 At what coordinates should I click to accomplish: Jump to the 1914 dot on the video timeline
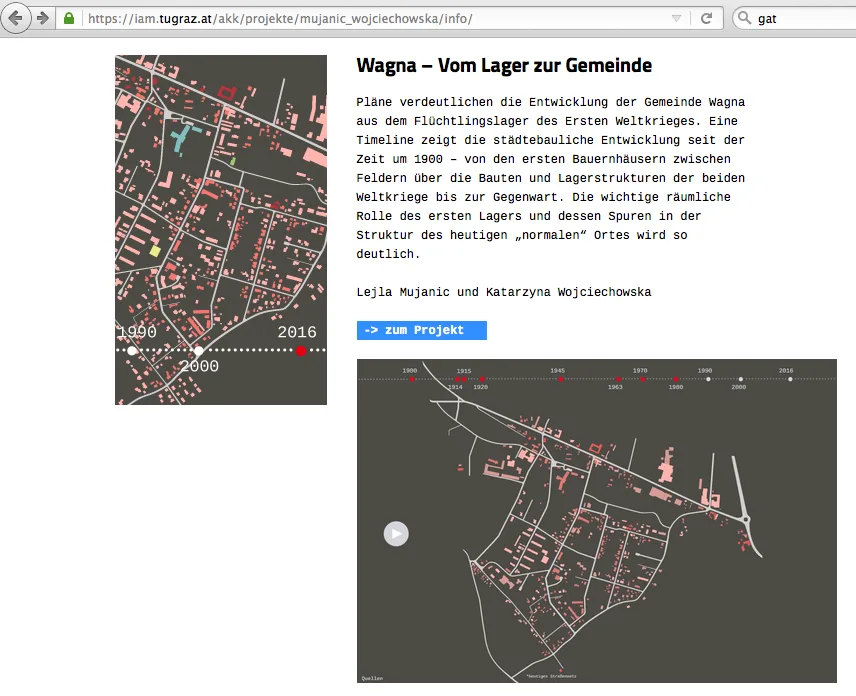[457, 379]
